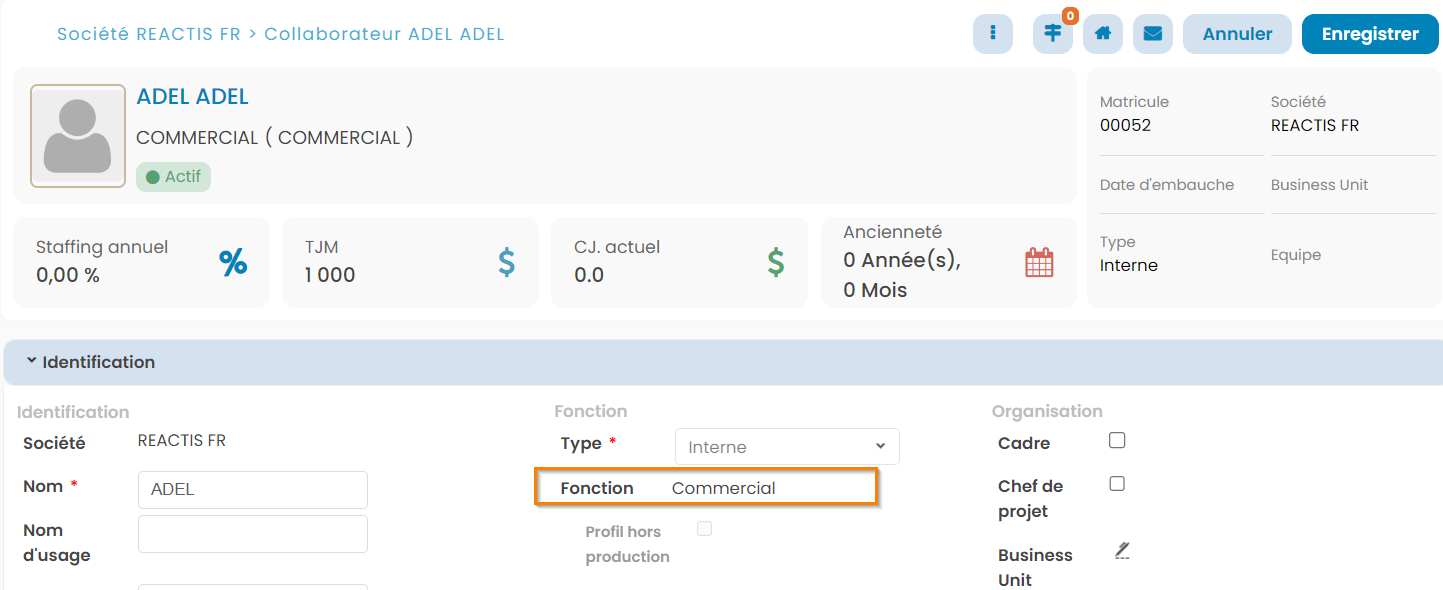Click the TJM blue dollar icon
Viewport: 1443px width, 590px height.
[507, 263]
